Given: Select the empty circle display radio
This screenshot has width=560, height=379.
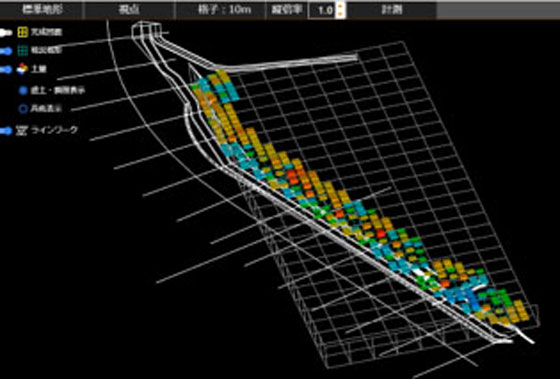Looking at the screenshot, I should [23, 109].
